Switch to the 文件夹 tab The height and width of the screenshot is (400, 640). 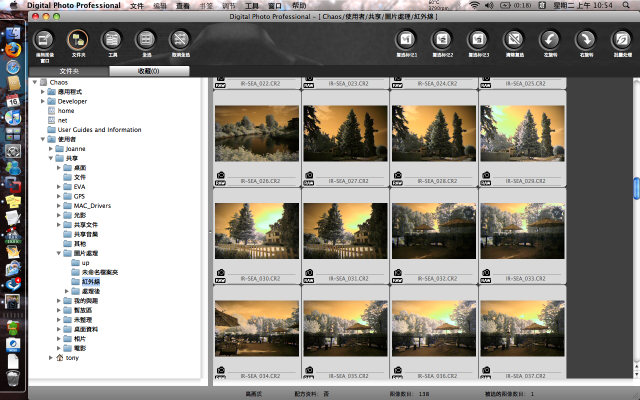(69, 71)
